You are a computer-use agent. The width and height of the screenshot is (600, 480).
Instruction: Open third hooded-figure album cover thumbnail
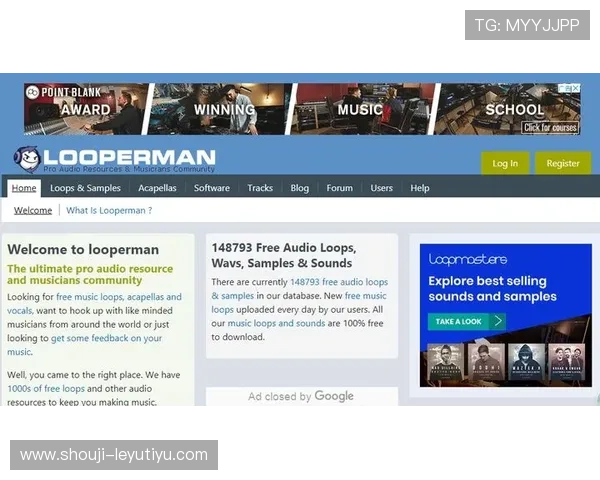(526, 362)
